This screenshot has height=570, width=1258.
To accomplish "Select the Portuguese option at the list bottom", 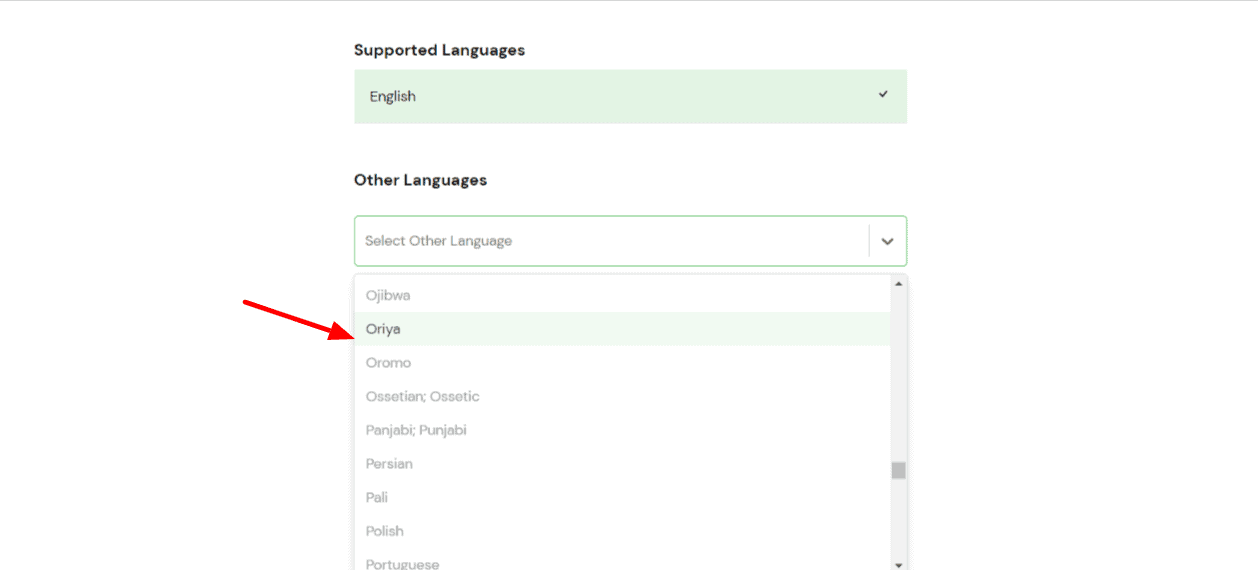I will 402,564.
